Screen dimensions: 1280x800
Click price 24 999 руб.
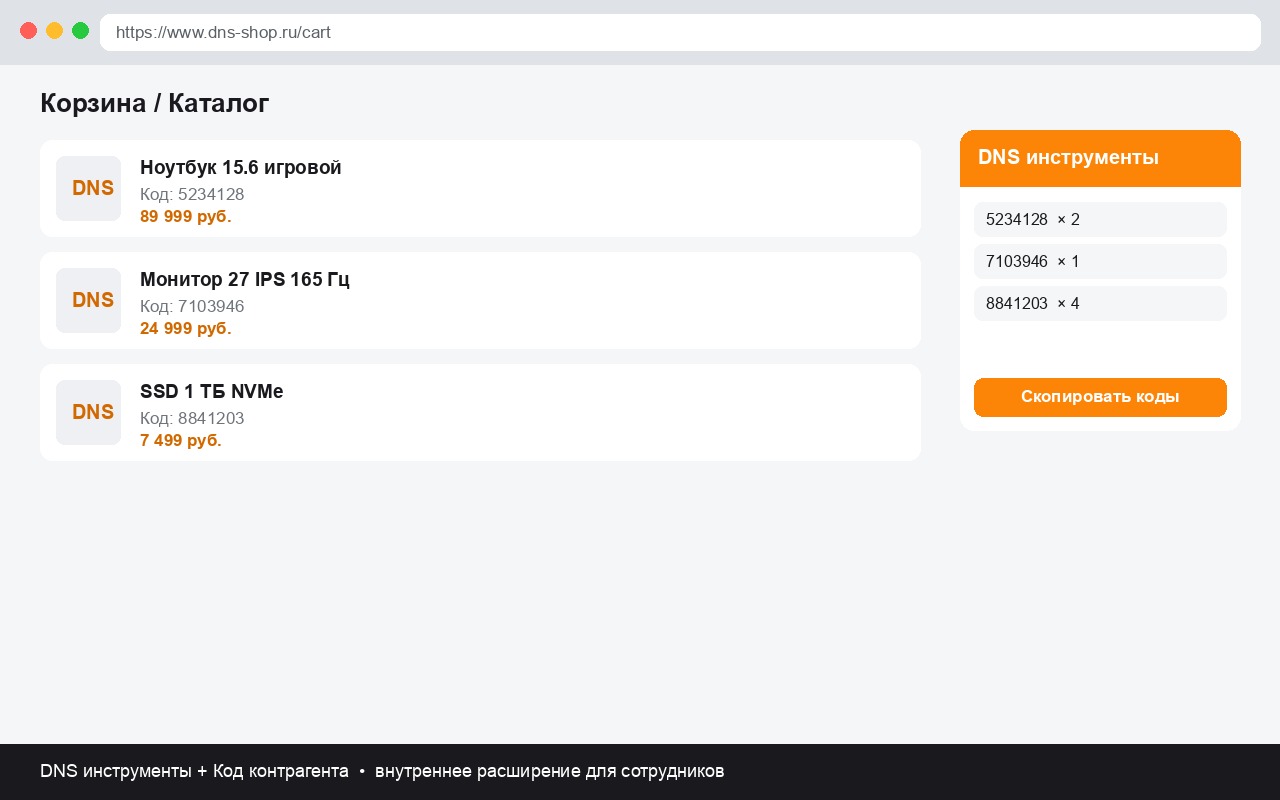point(186,329)
